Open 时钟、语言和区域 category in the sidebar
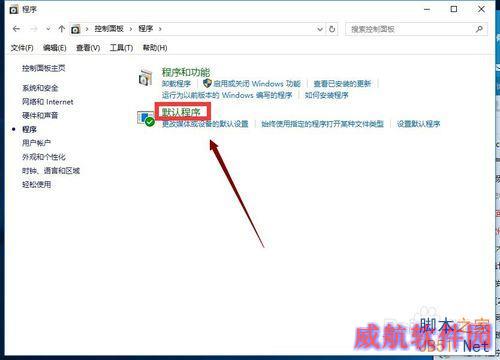Viewport: 500px width, 360px height. point(51,171)
